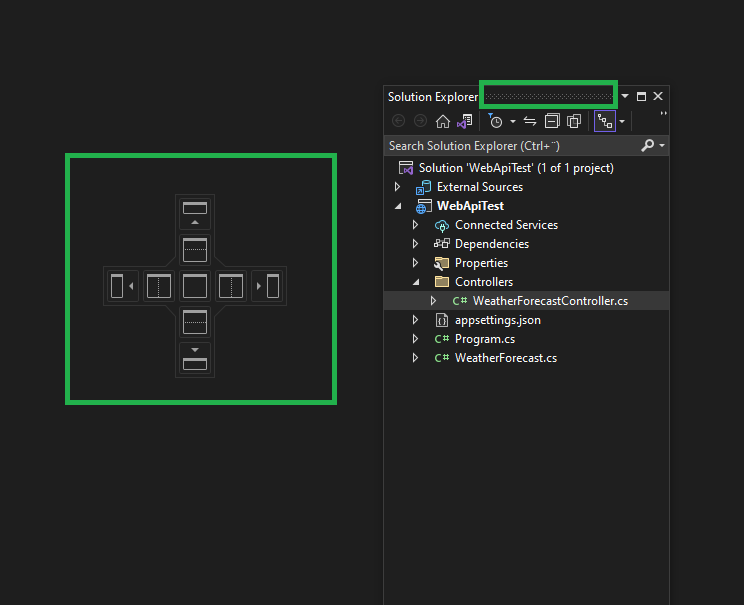Select WeatherForecast.cs file

(x=506, y=358)
